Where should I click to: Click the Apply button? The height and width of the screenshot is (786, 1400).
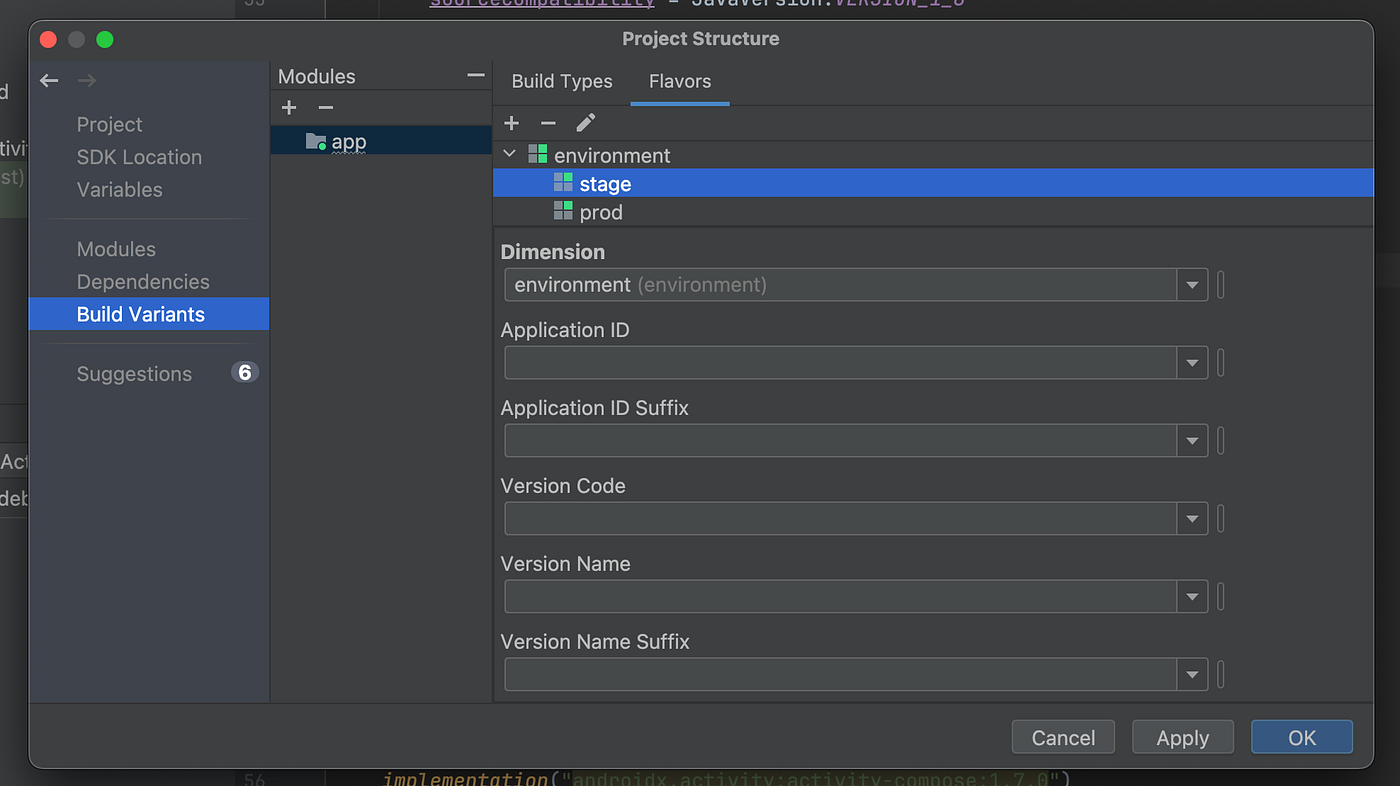[x=1183, y=738]
